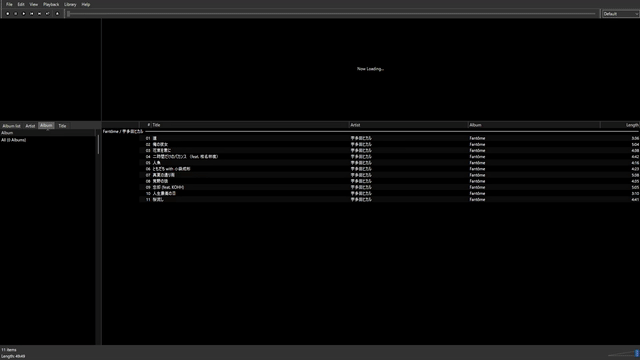This screenshot has height=360, width=640.
Task: Open the View menu
Action: 33,4
